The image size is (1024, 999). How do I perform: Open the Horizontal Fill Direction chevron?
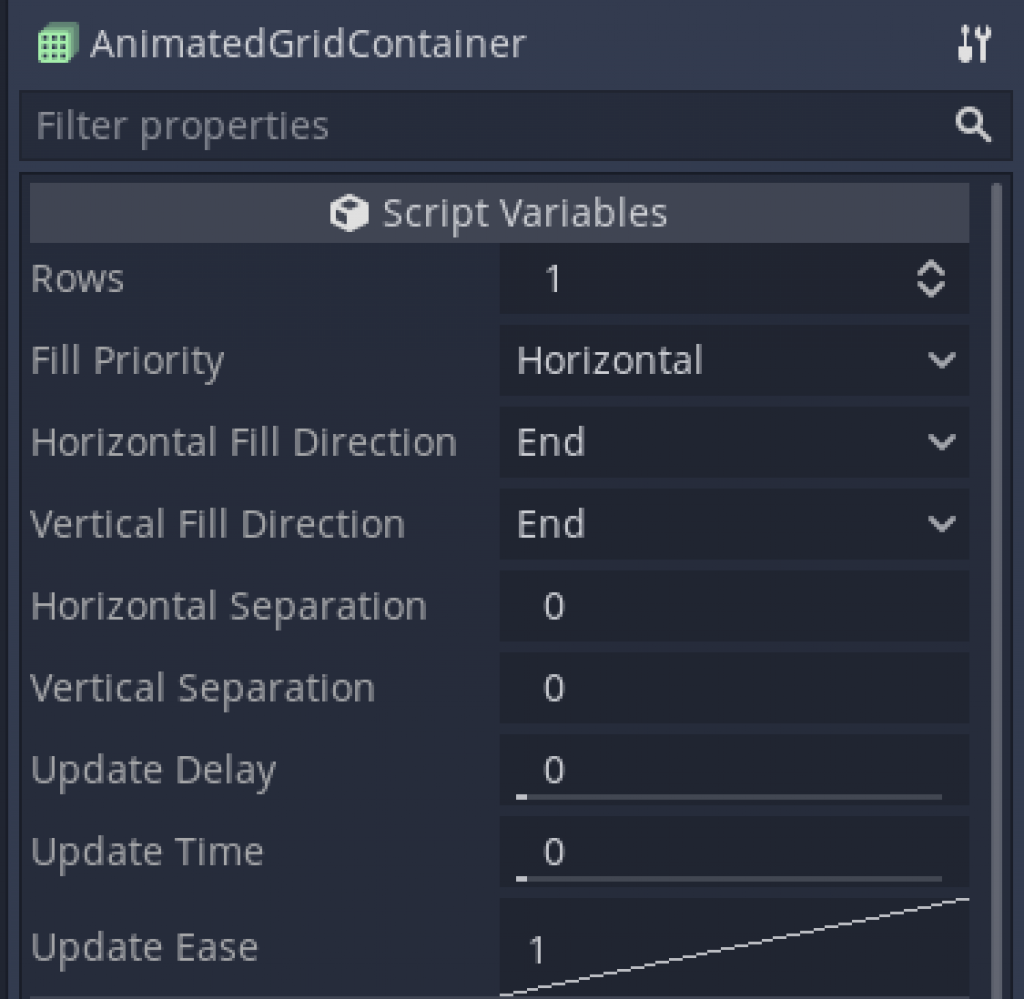pyautogui.click(x=941, y=442)
